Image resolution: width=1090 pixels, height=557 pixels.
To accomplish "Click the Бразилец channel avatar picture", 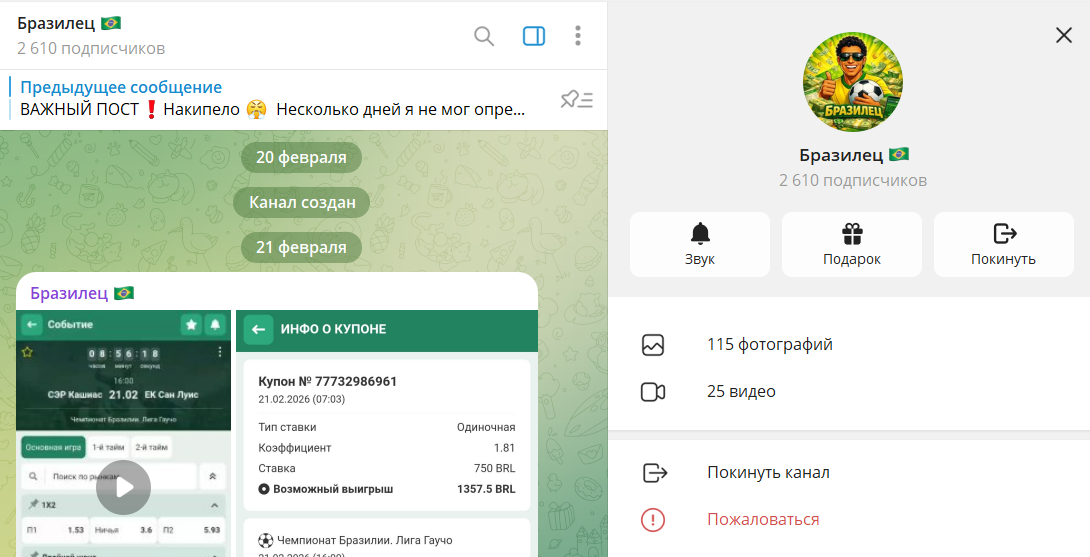I will [853, 82].
